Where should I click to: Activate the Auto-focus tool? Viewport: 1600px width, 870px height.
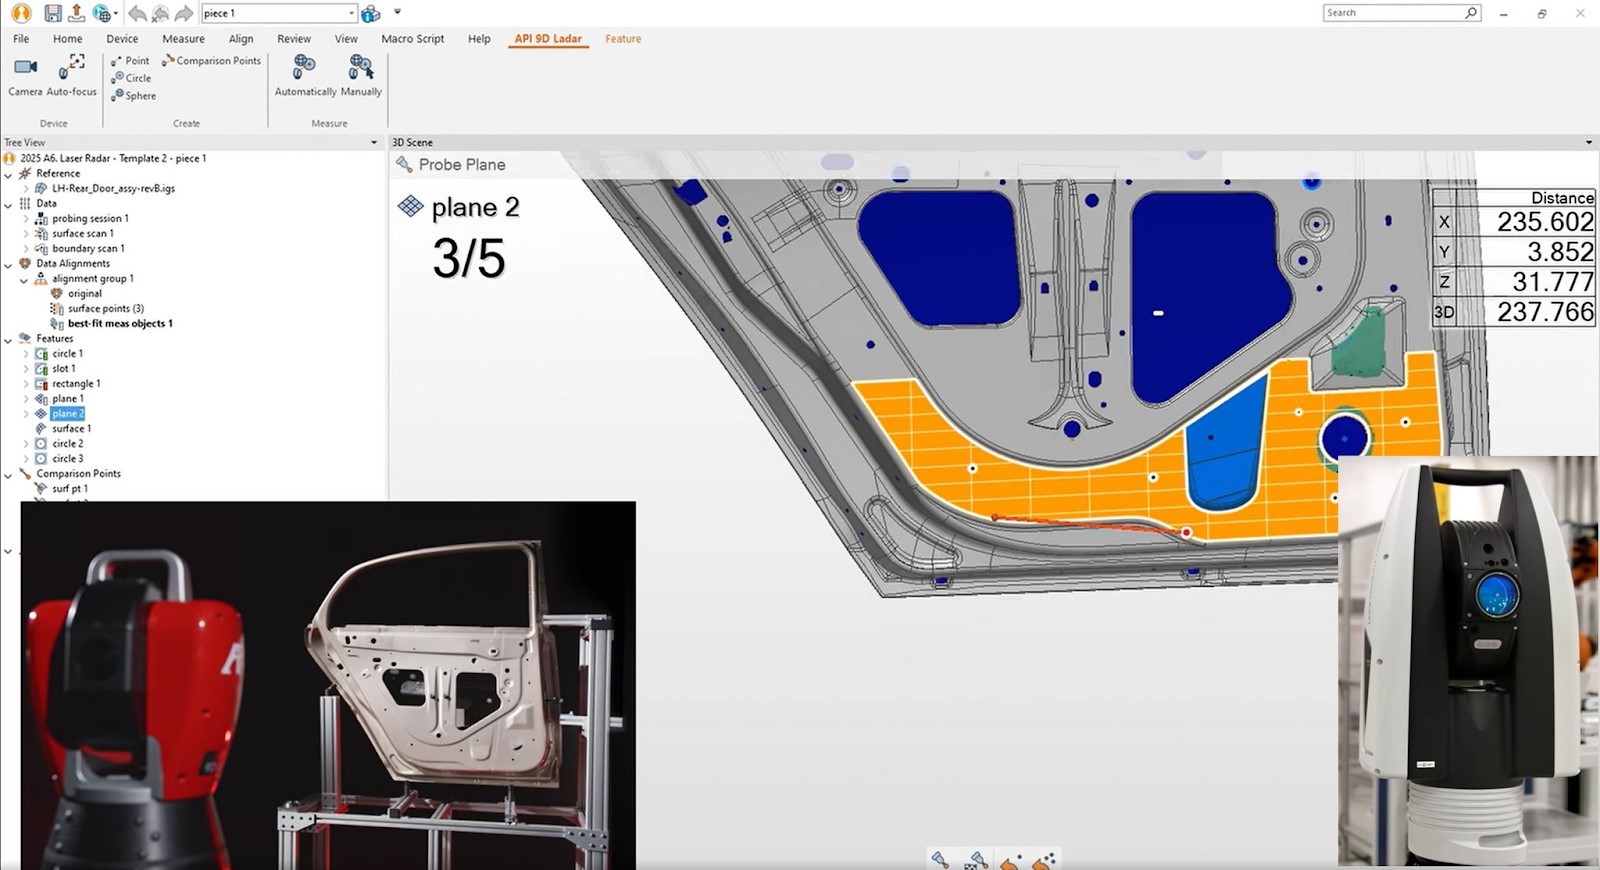coord(71,68)
